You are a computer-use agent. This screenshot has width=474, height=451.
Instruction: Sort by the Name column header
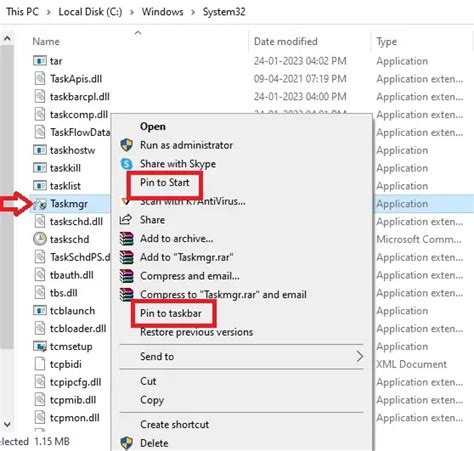pyautogui.click(x=46, y=42)
